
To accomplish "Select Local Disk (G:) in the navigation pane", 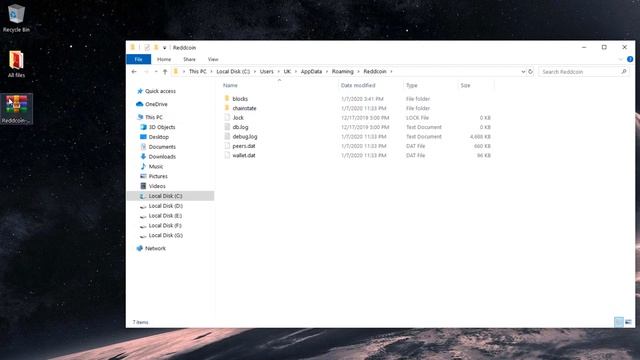I will click(165, 235).
